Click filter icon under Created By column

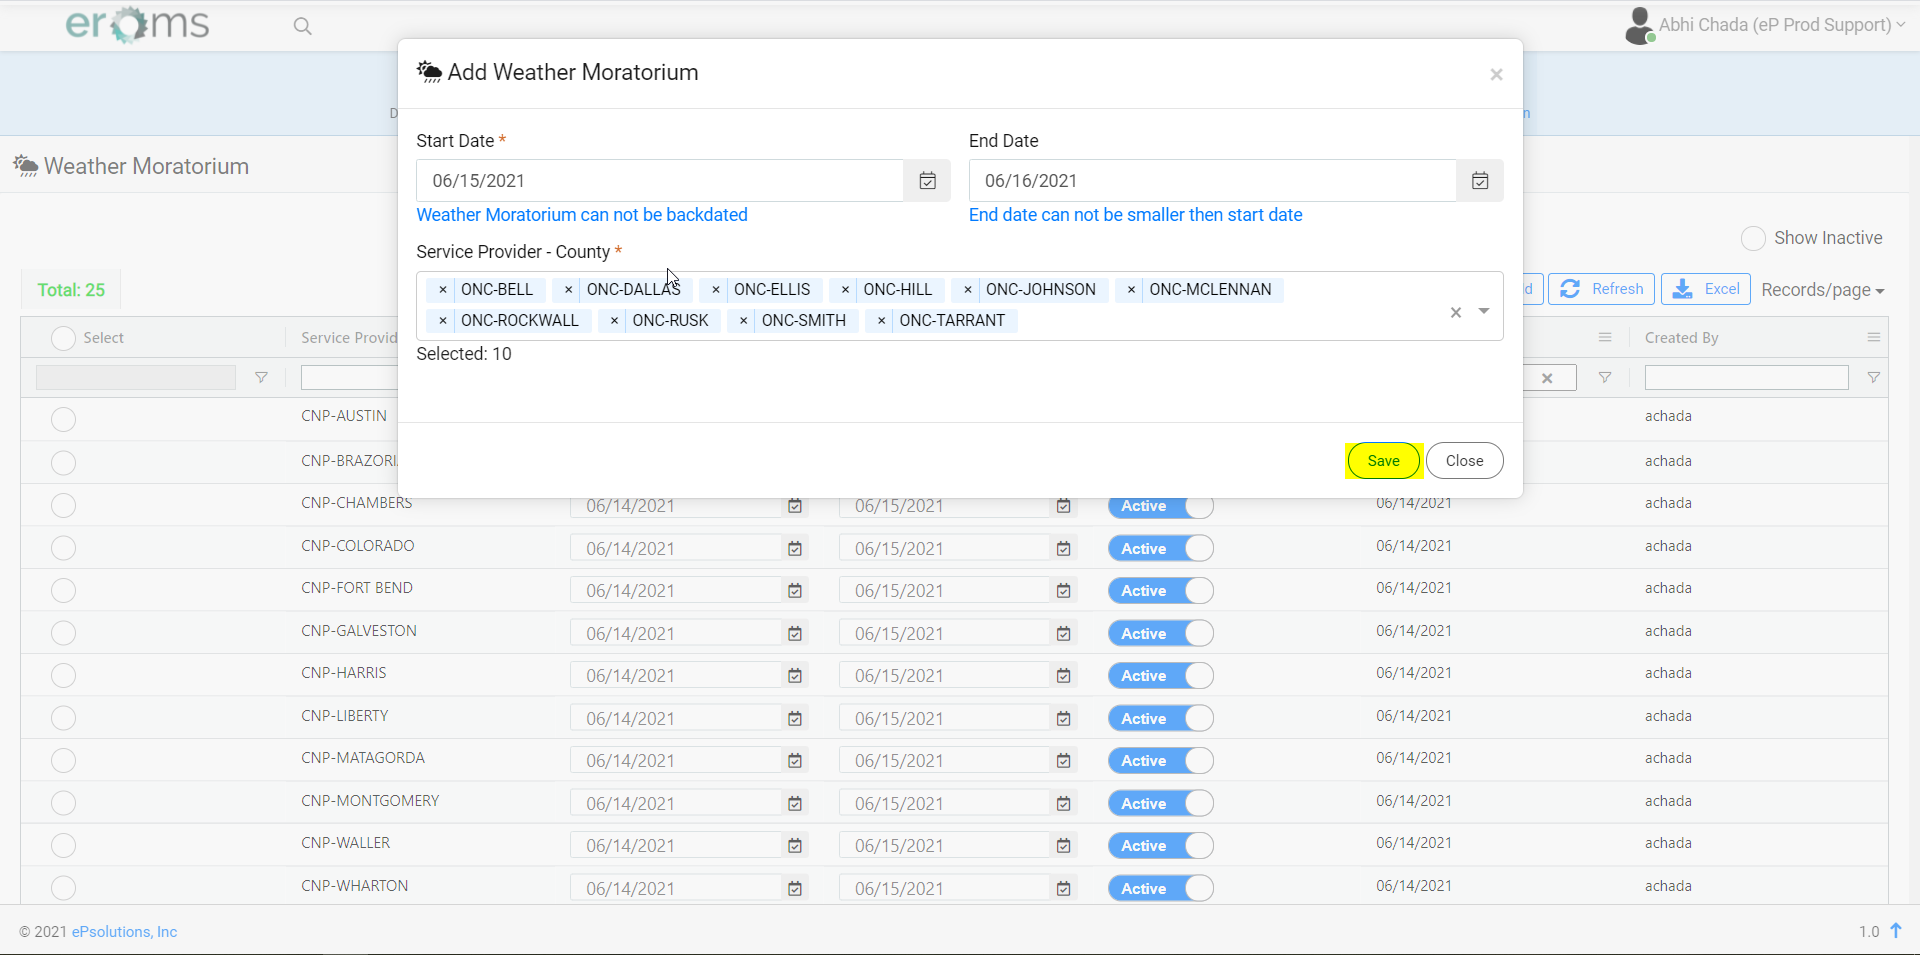pyautogui.click(x=1873, y=378)
